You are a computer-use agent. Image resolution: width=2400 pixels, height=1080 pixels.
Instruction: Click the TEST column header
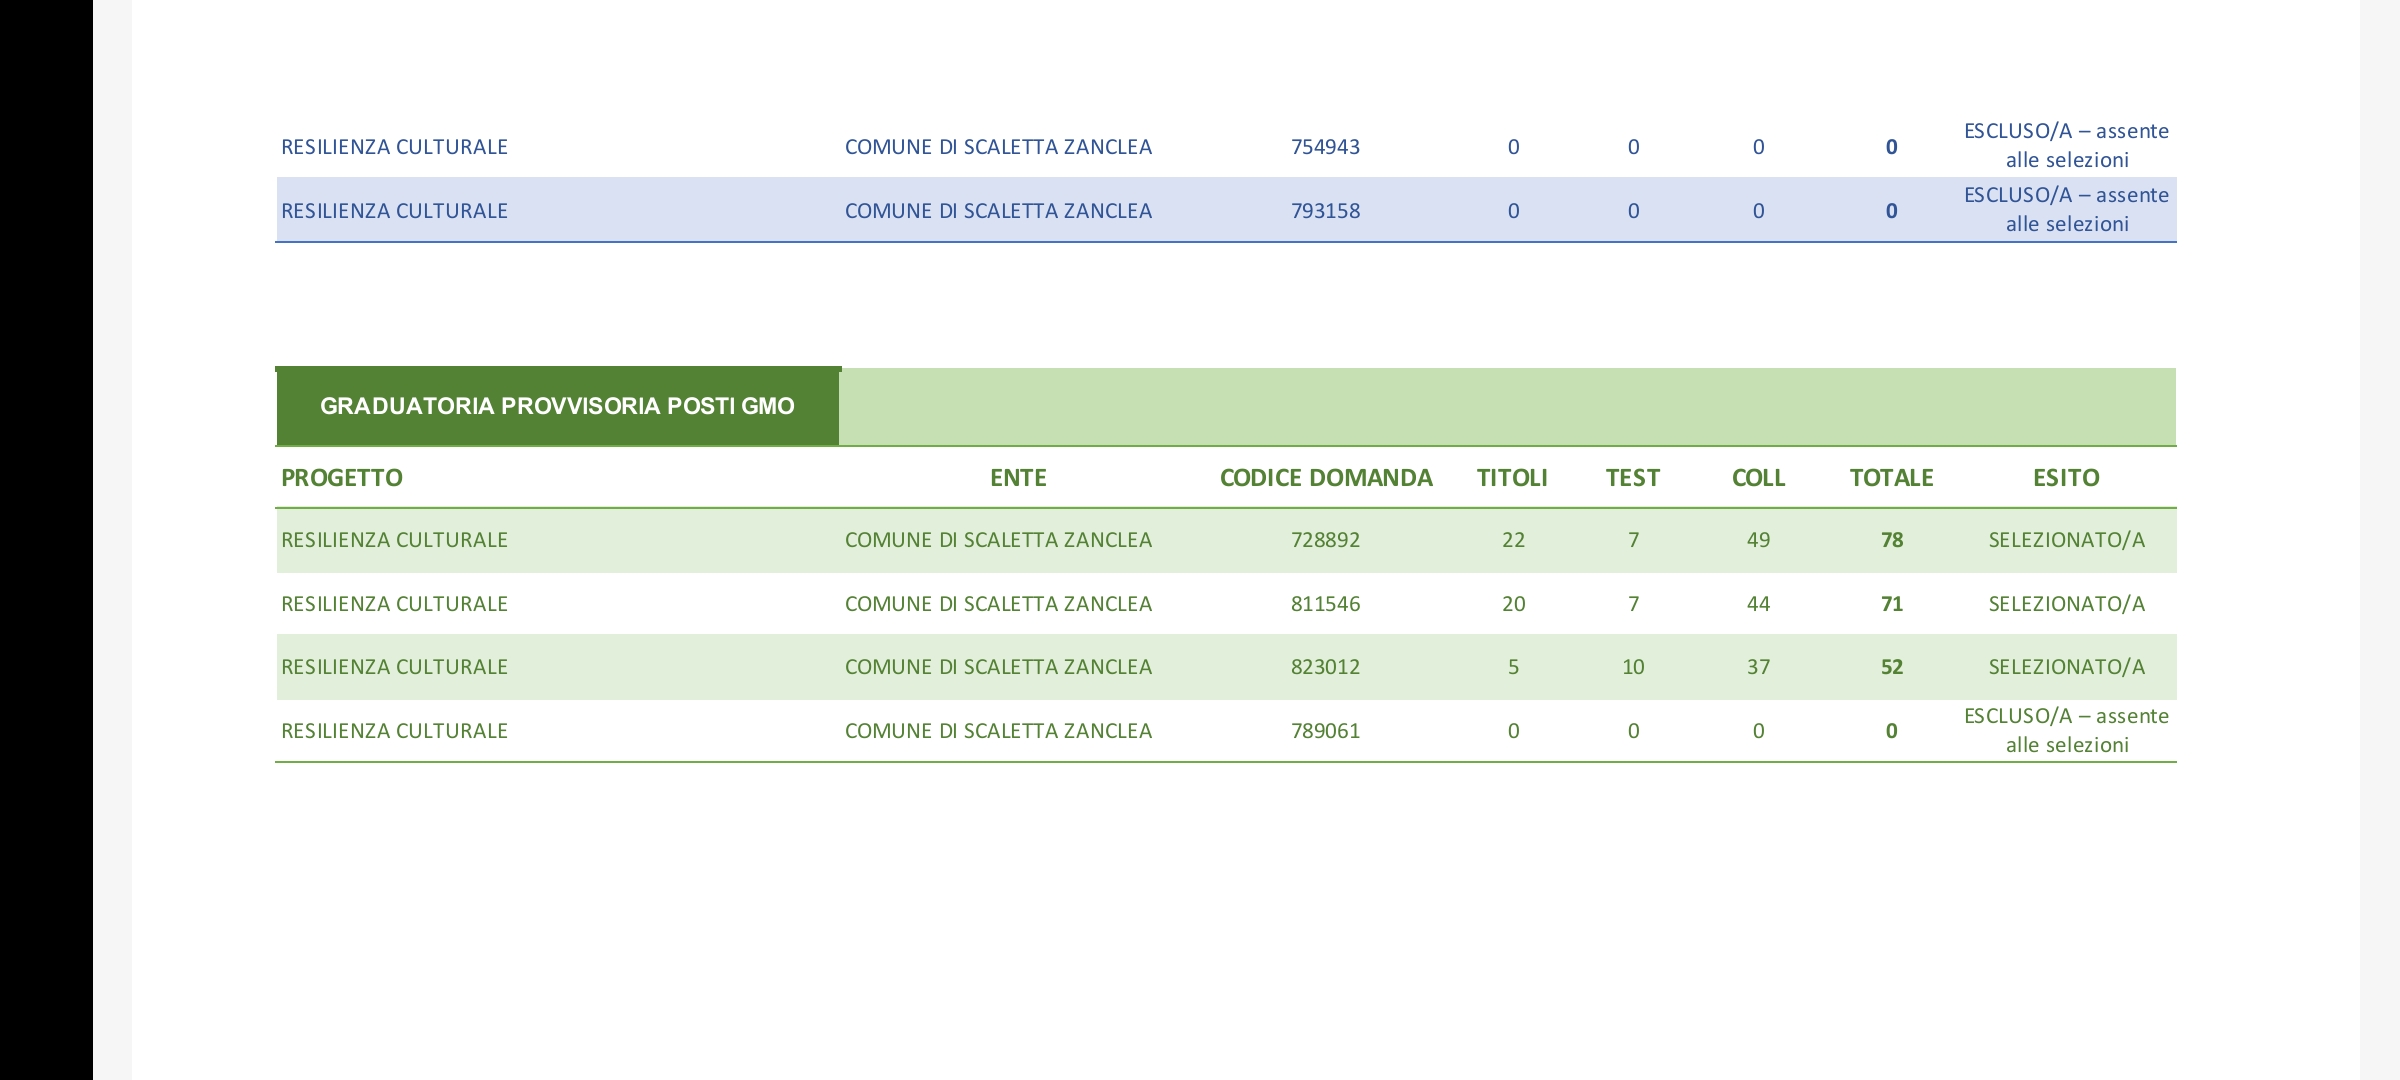pyautogui.click(x=1633, y=478)
